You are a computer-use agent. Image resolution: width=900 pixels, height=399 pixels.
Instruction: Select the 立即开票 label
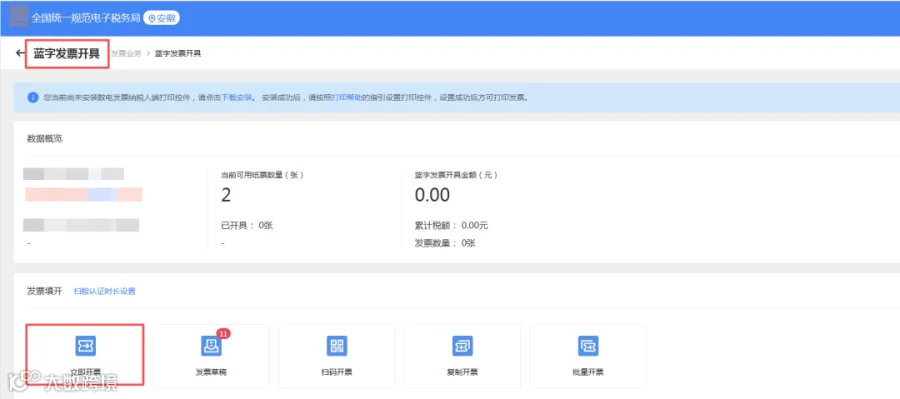click(x=85, y=372)
